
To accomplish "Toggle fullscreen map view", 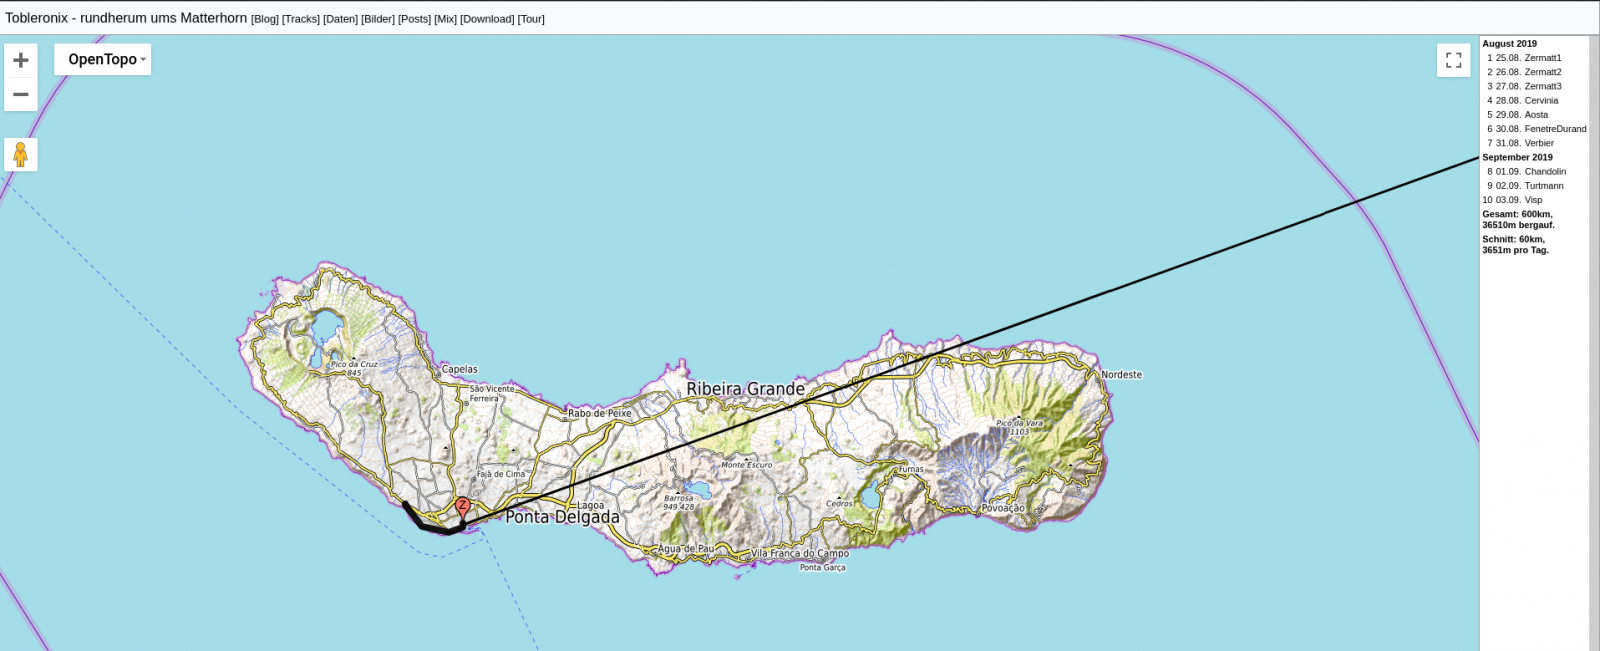I will pos(1454,60).
